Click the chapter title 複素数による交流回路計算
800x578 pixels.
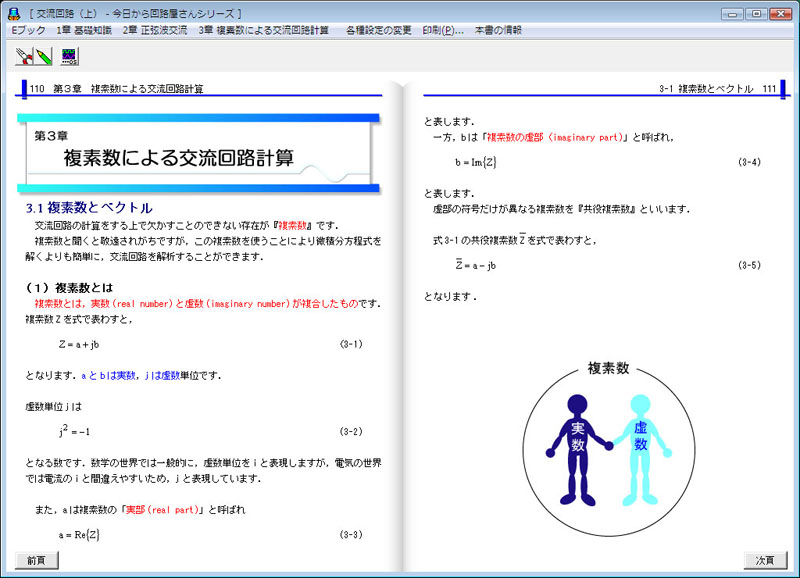[179, 158]
